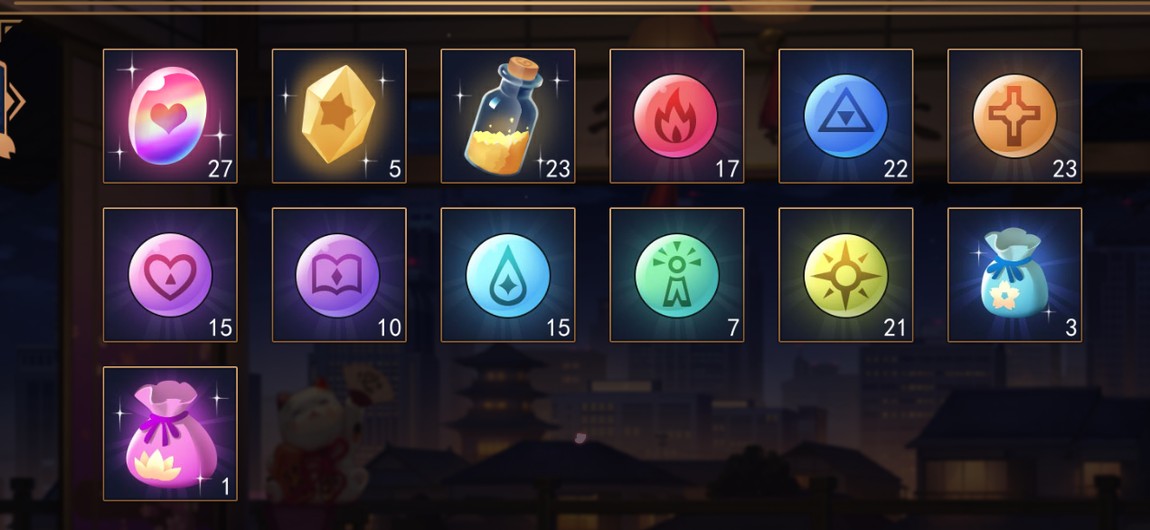Screen dimensions: 1150x530
Task: Click the quantity 21 on the yellow orb
Action: [x=895, y=328]
